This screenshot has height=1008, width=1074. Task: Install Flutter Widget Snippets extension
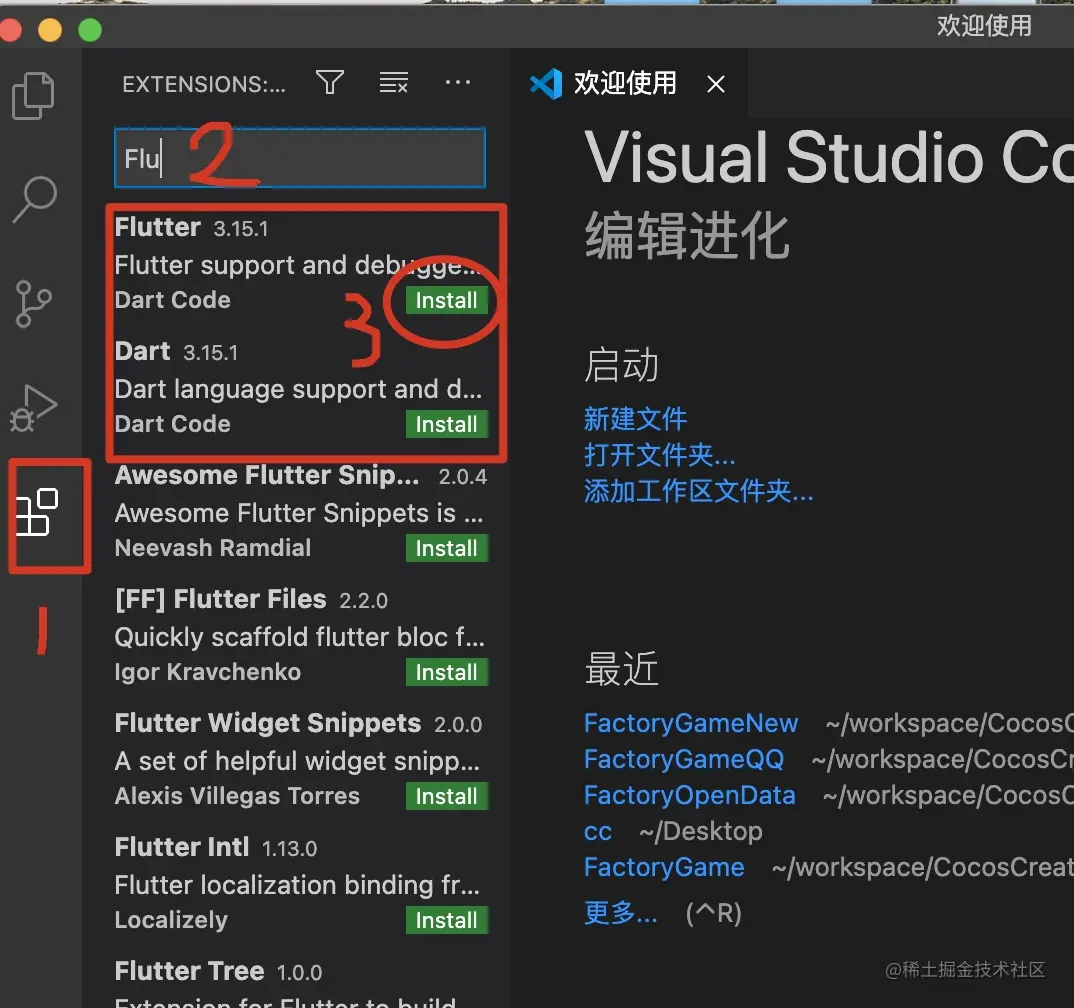click(x=447, y=796)
